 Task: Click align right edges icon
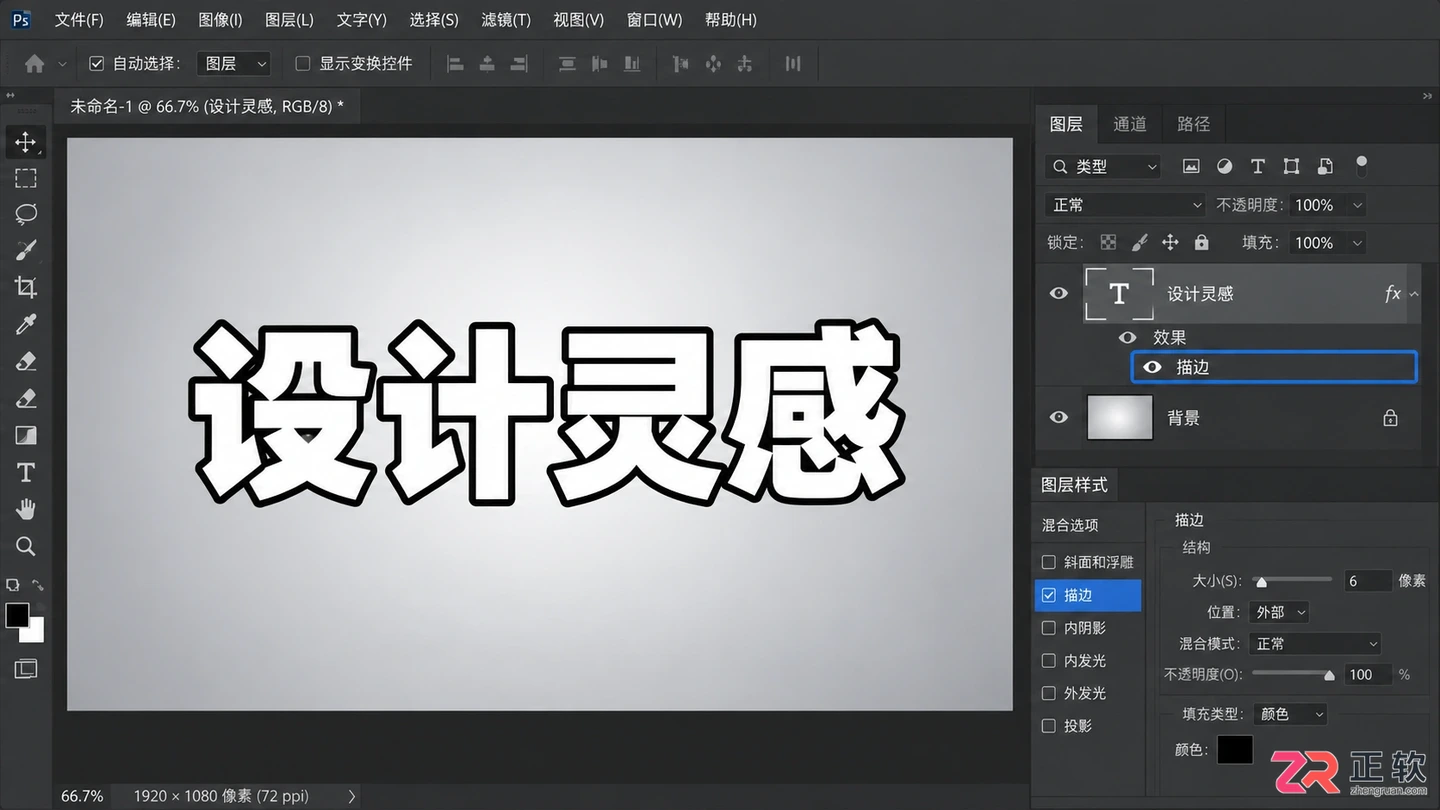pyautogui.click(x=519, y=64)
